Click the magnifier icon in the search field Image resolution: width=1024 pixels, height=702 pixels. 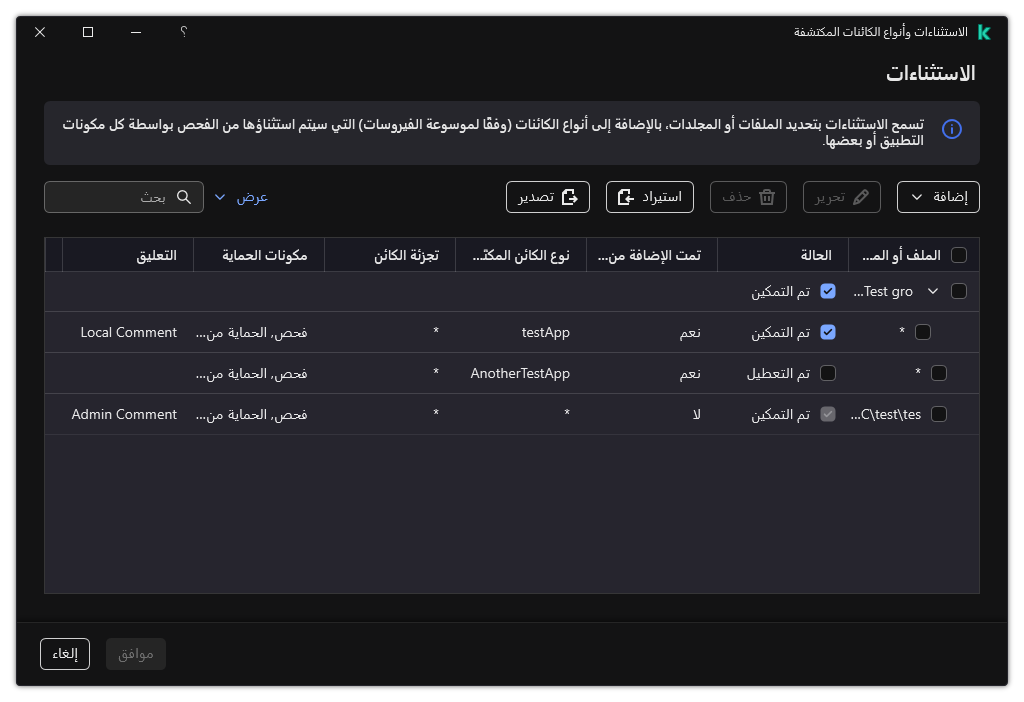pyautogui.click(x=184, y=197)
